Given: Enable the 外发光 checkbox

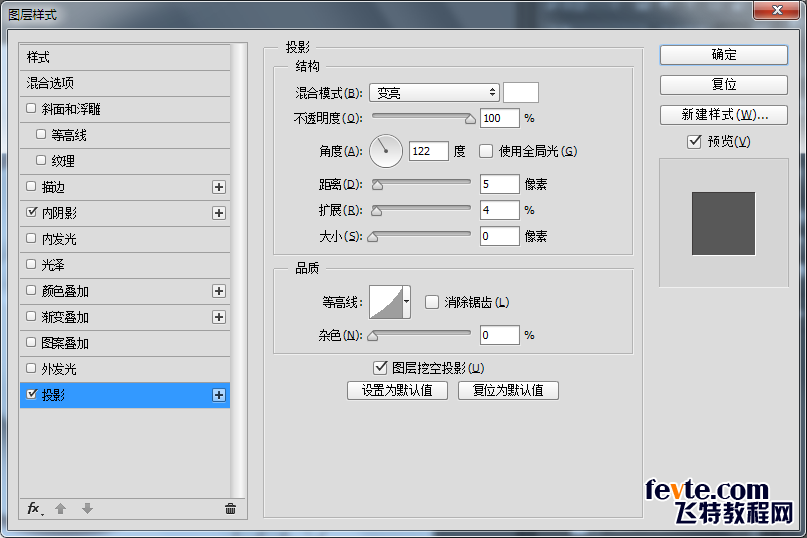Looking at the screenshot, I should 31,369.
